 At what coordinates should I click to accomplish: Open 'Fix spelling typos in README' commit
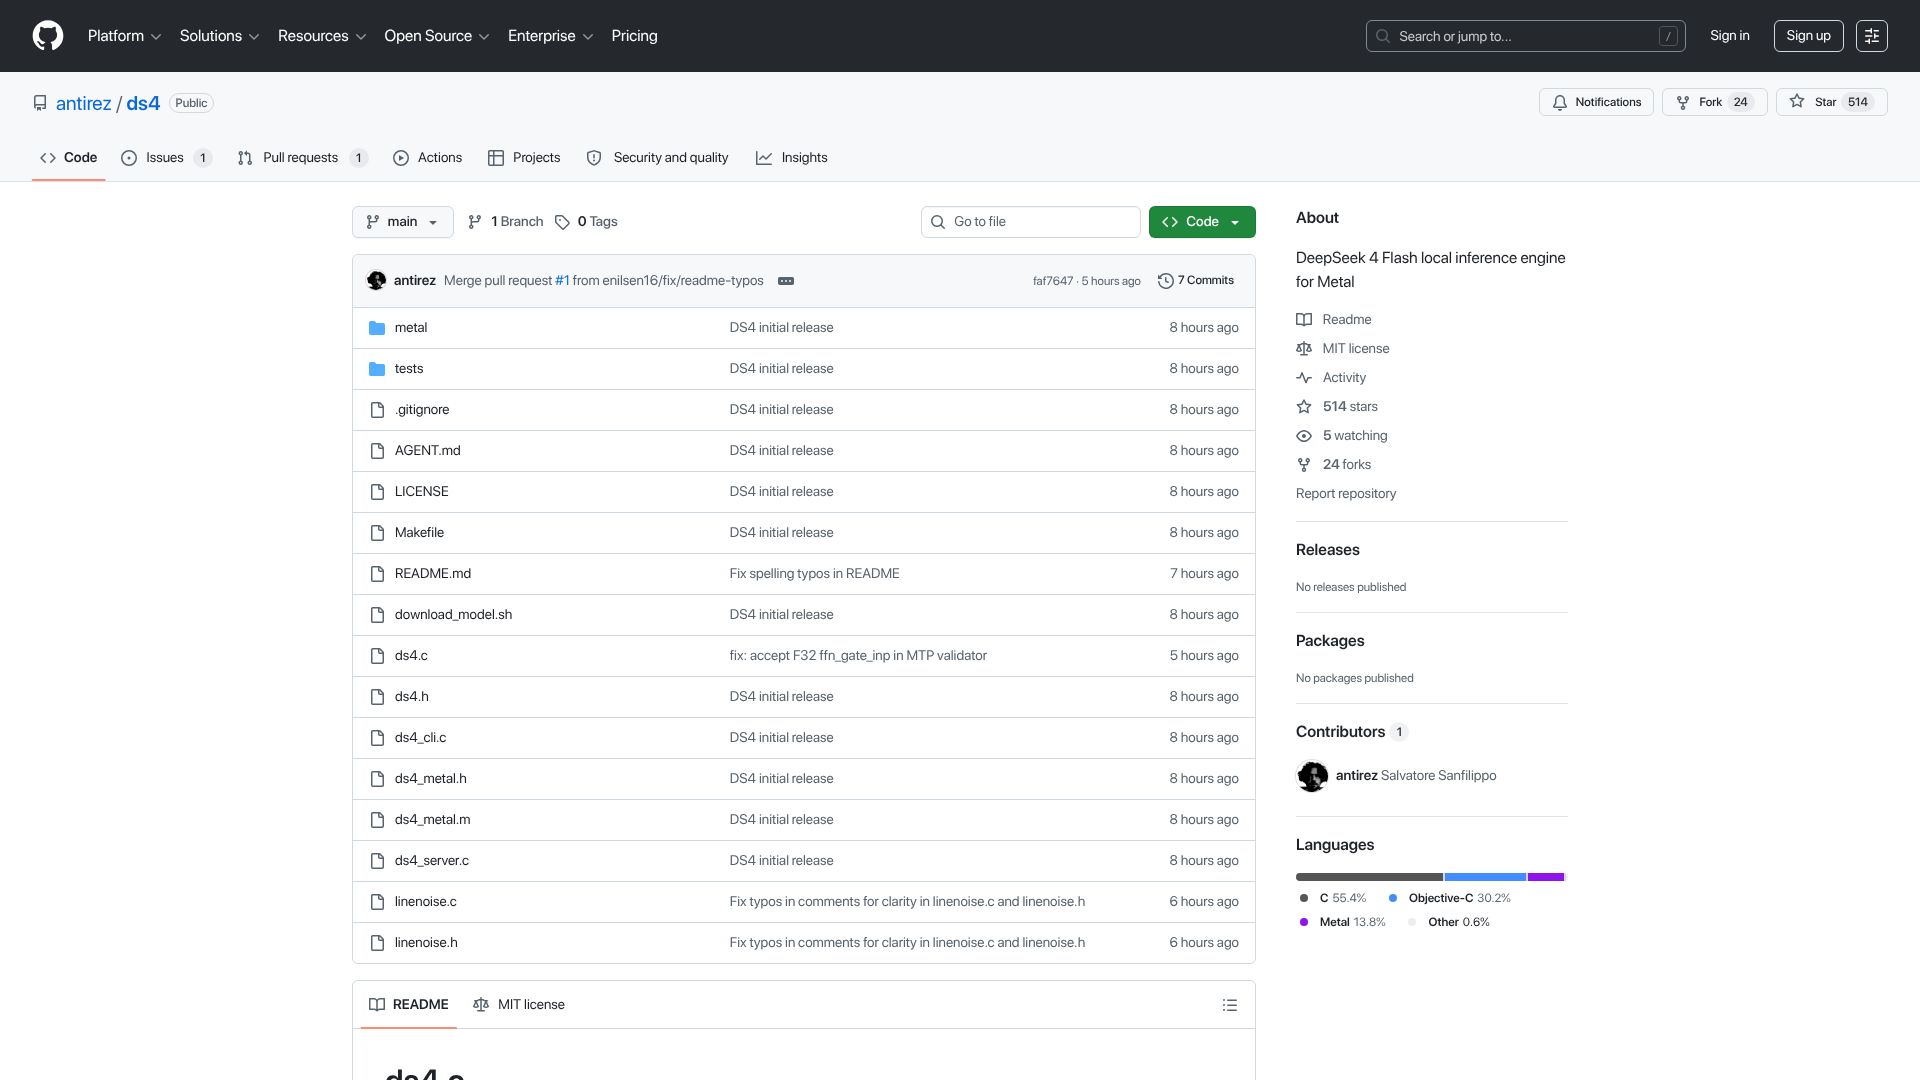coord(814,574)
